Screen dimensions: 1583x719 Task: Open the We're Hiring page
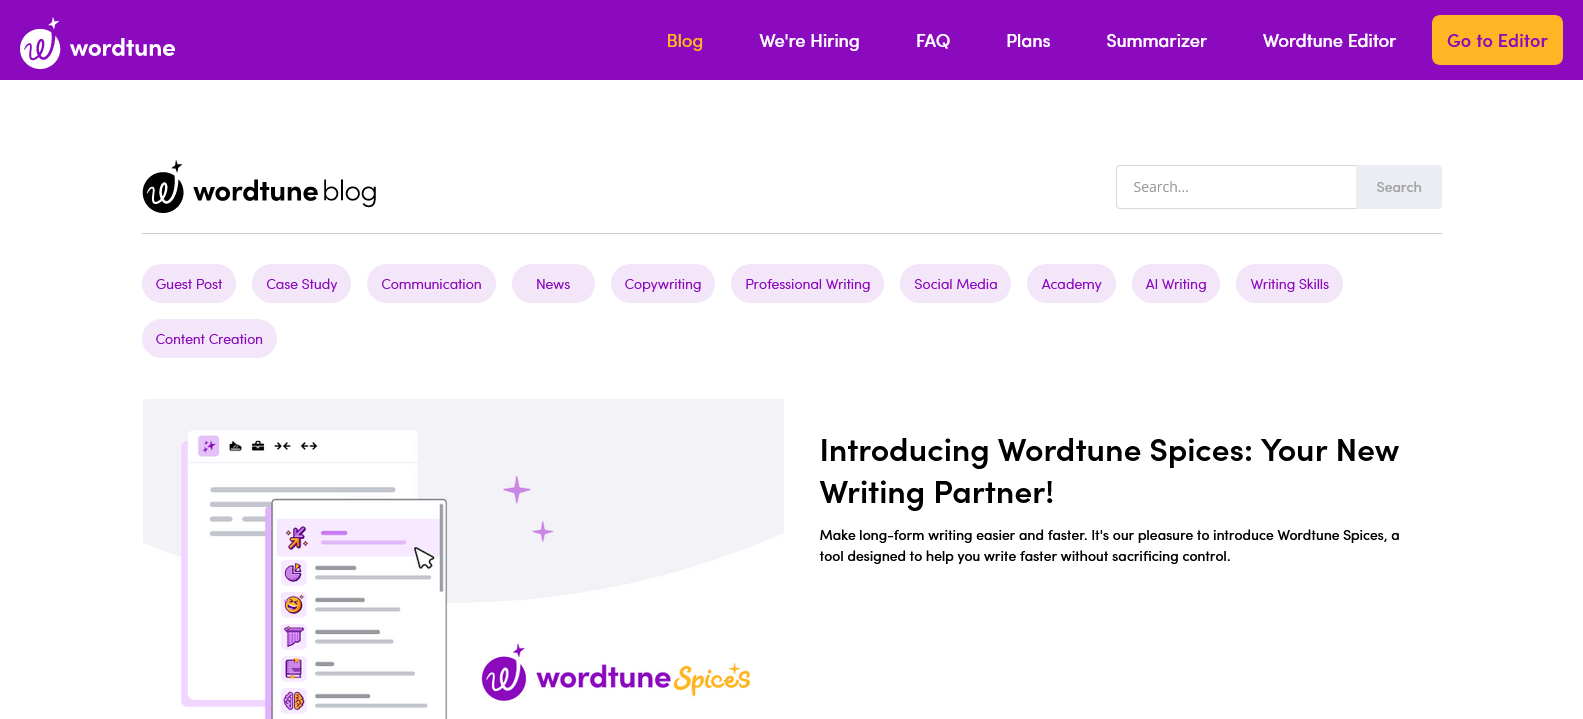coord(809,41)
